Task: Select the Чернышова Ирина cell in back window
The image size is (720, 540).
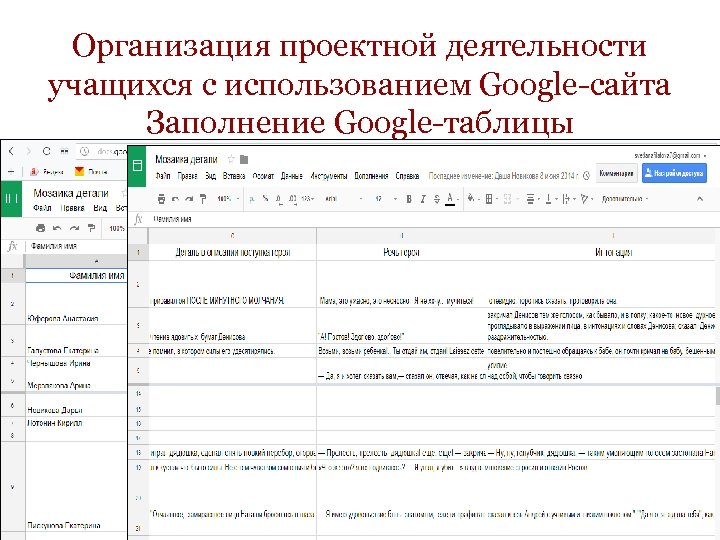Action: (x=76, y=363)
